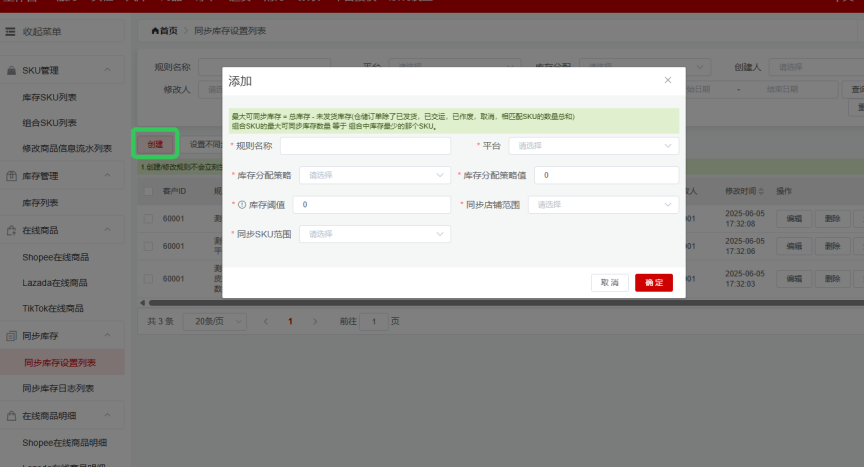864x467 pixels.
Task: Go to next page with pagination arrow
Action: [315, 322]
